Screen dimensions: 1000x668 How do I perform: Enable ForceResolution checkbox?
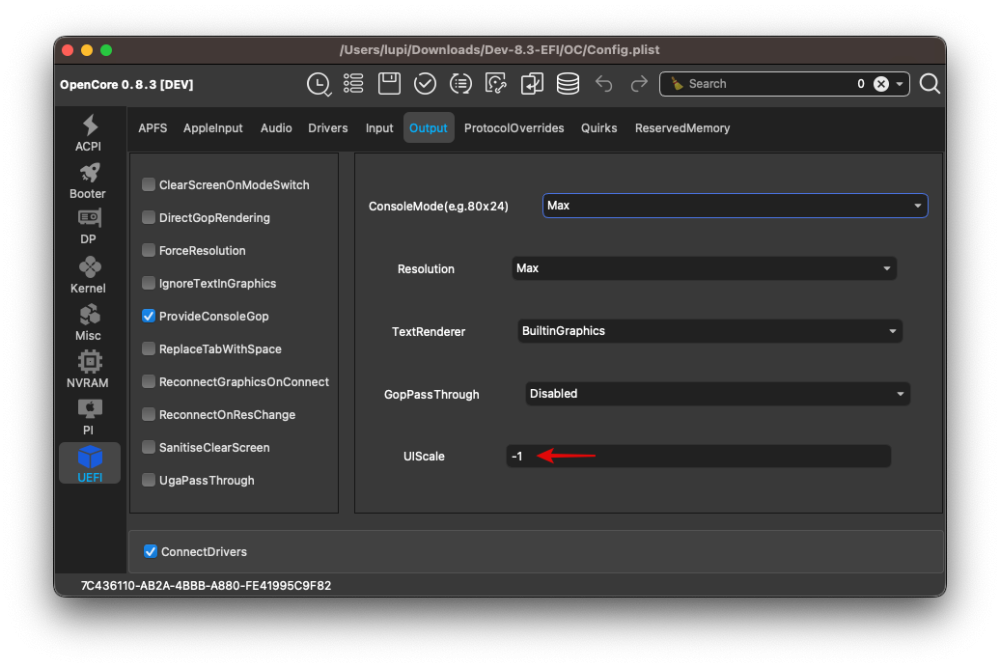[x=148, y=250]
